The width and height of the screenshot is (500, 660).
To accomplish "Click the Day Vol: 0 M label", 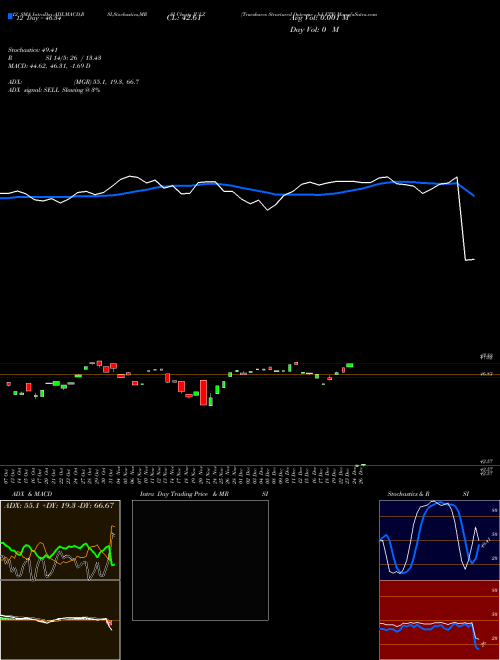I will (314, 30).
